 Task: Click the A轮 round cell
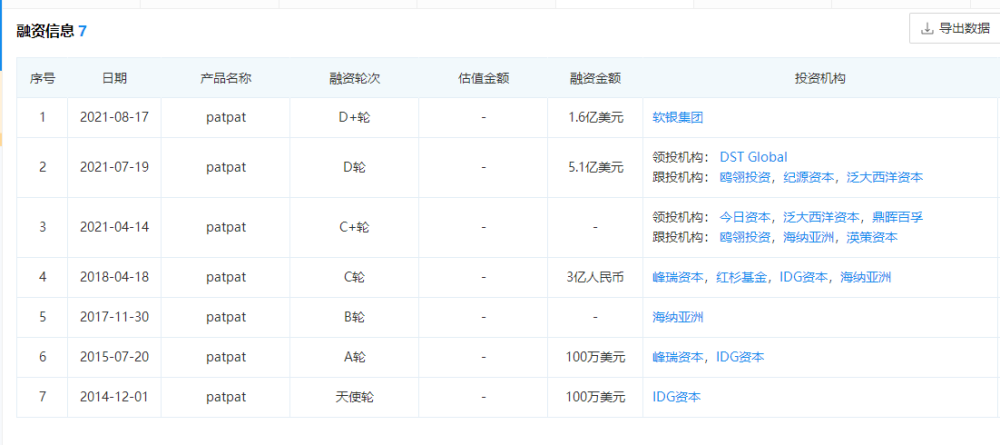(x=355, y=357)
